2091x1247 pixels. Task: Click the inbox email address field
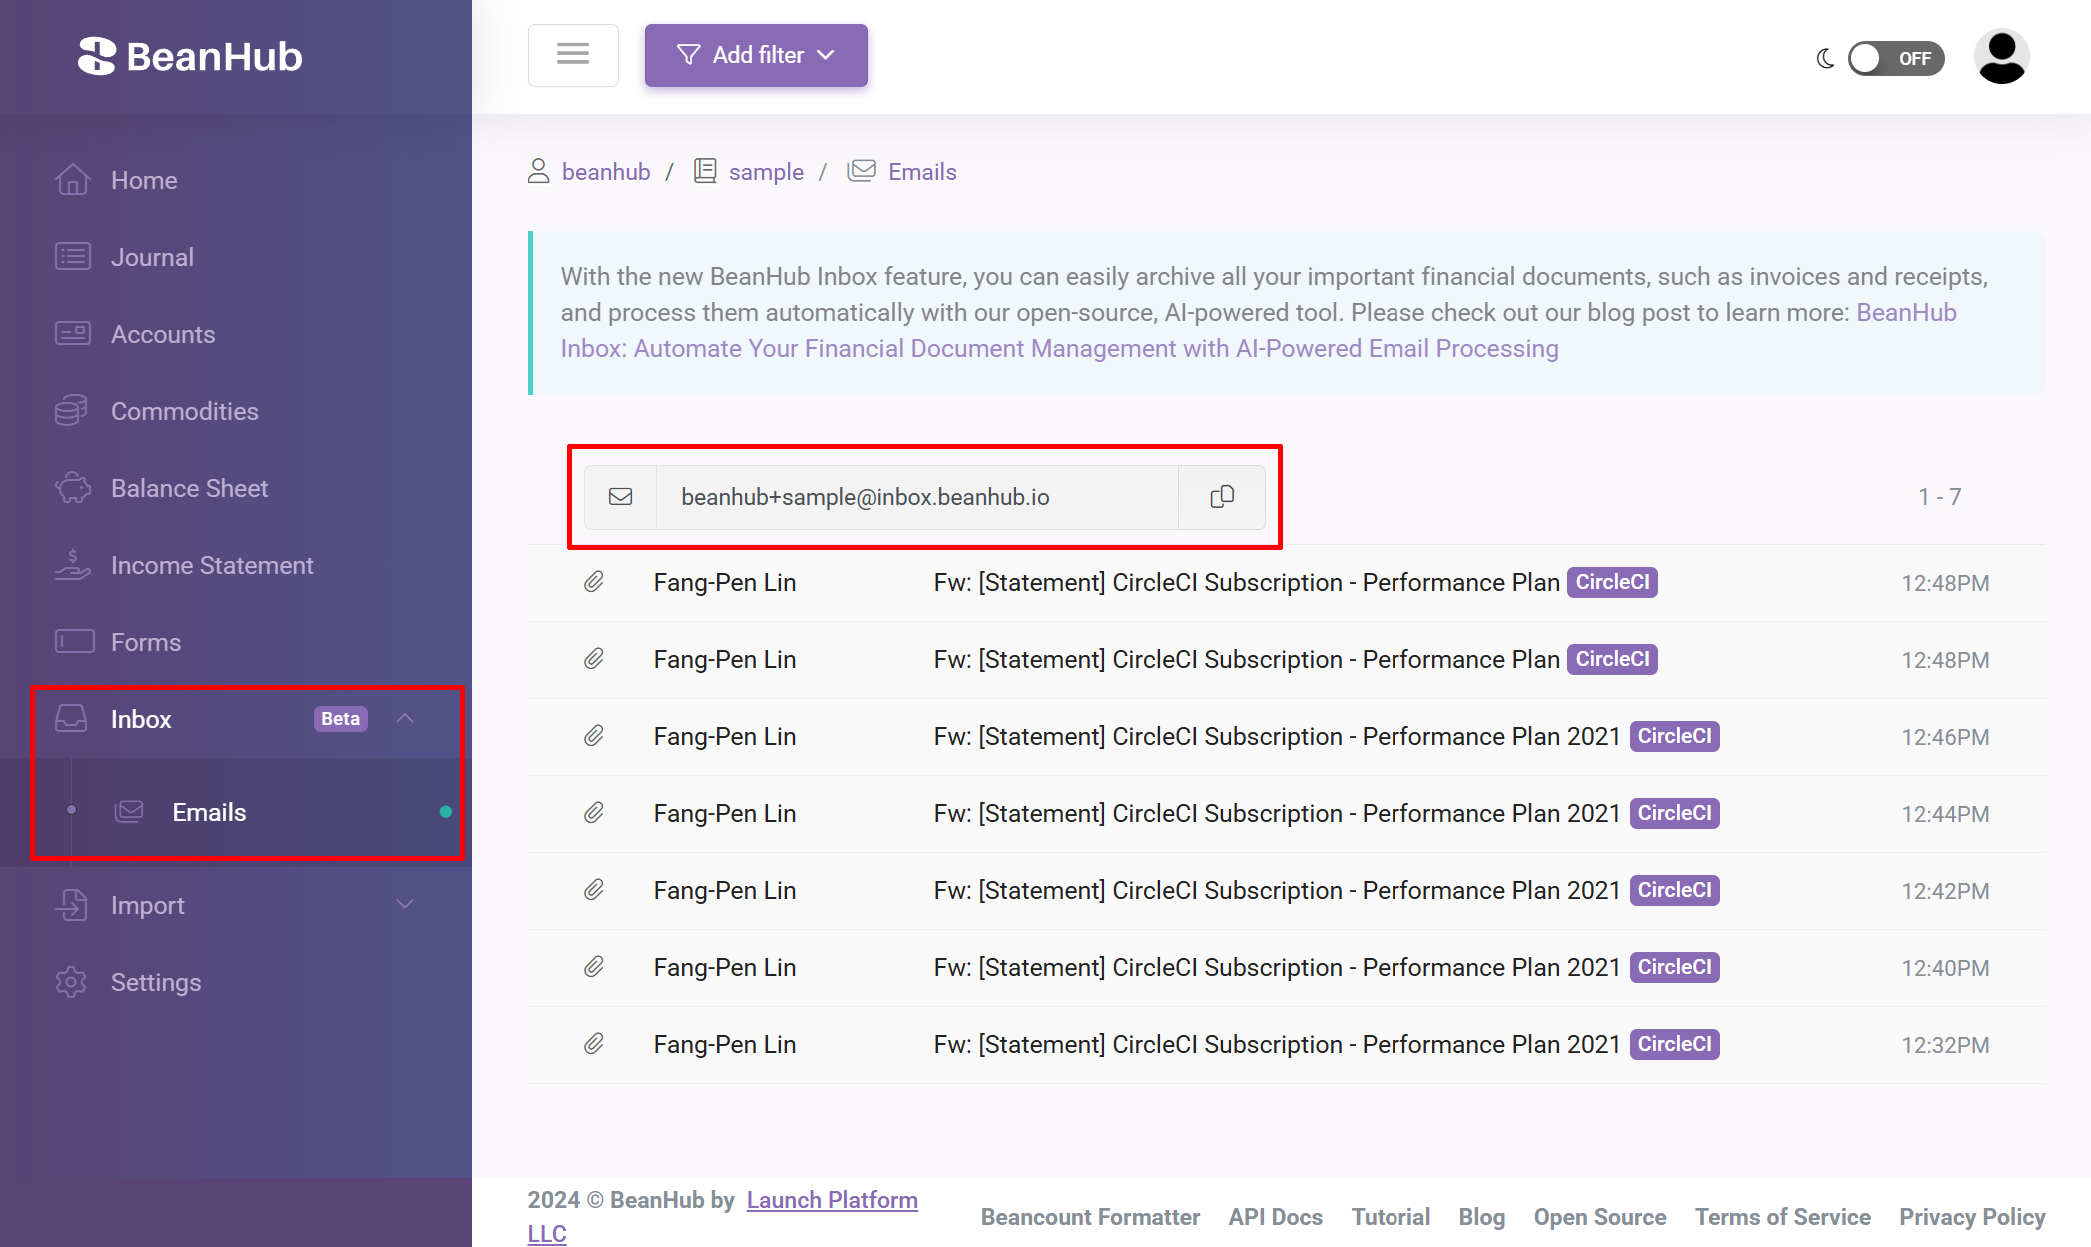tap(916, 497)
